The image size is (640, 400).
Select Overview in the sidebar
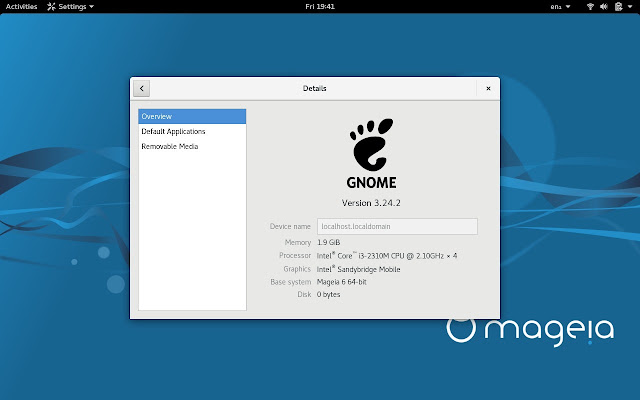click(192, 116)
